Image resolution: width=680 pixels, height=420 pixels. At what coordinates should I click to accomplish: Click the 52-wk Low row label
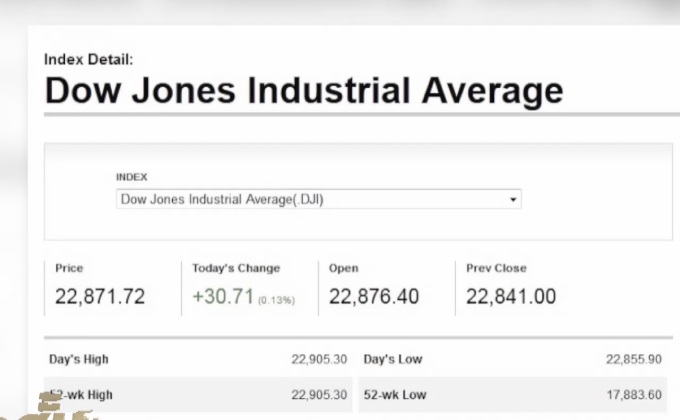click(x=394, y=395)
